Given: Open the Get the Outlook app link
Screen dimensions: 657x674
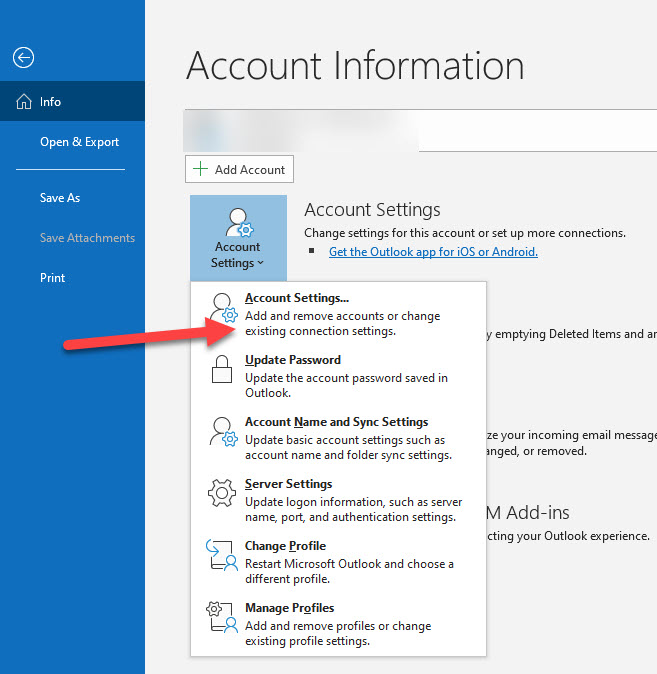Looking at the screenshot, I should coord(433,252).
